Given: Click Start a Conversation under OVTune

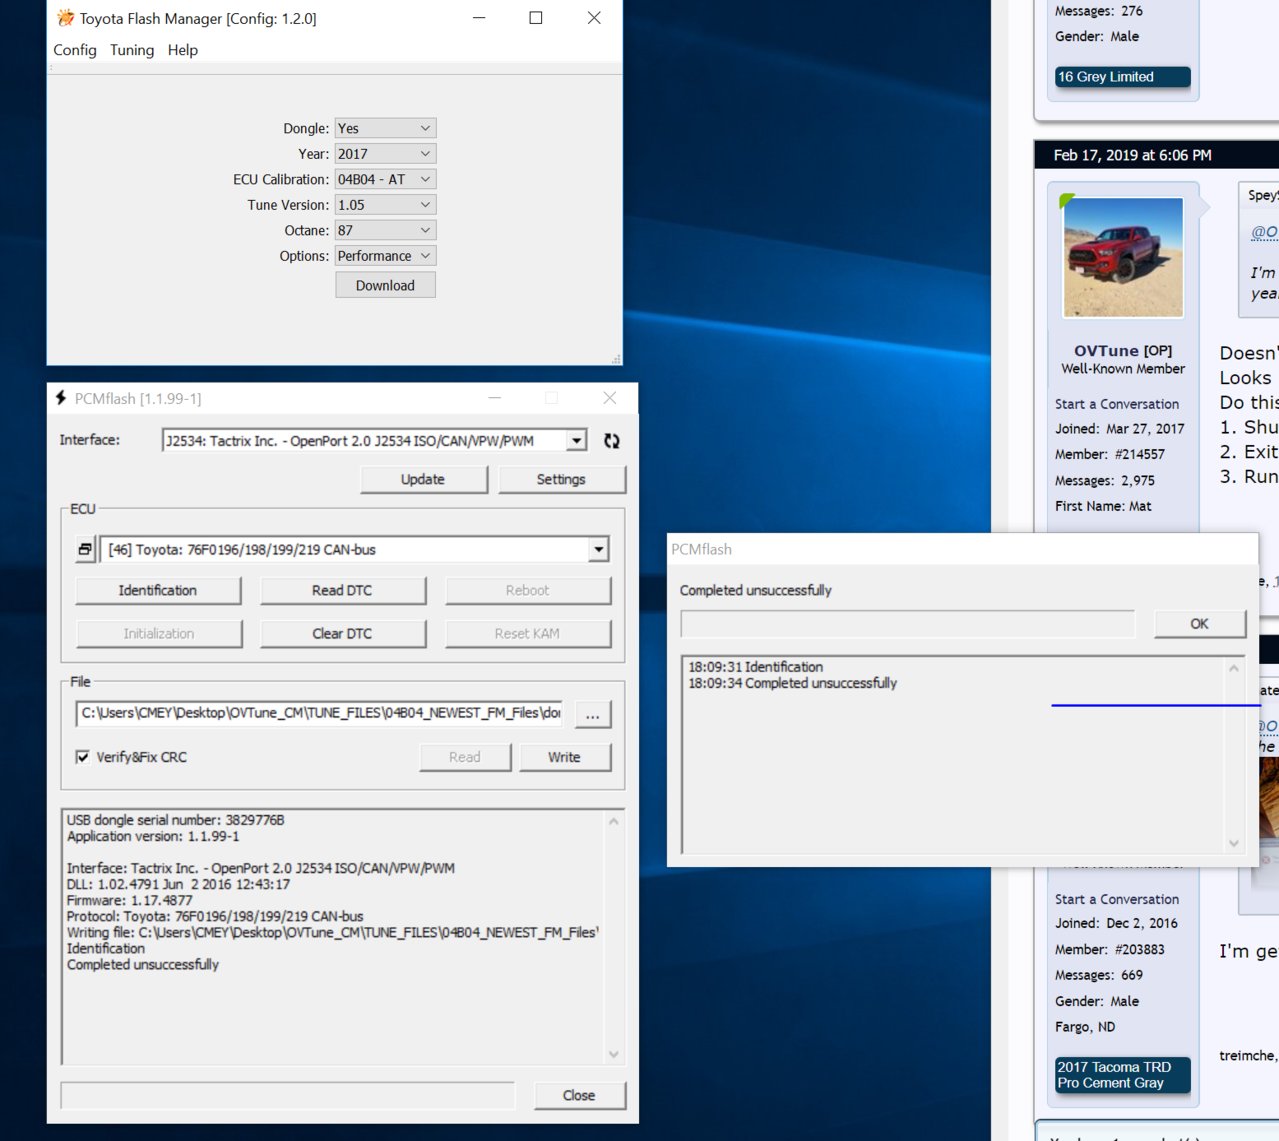Looking at the screenshot, I should [x=1117, y=404].
